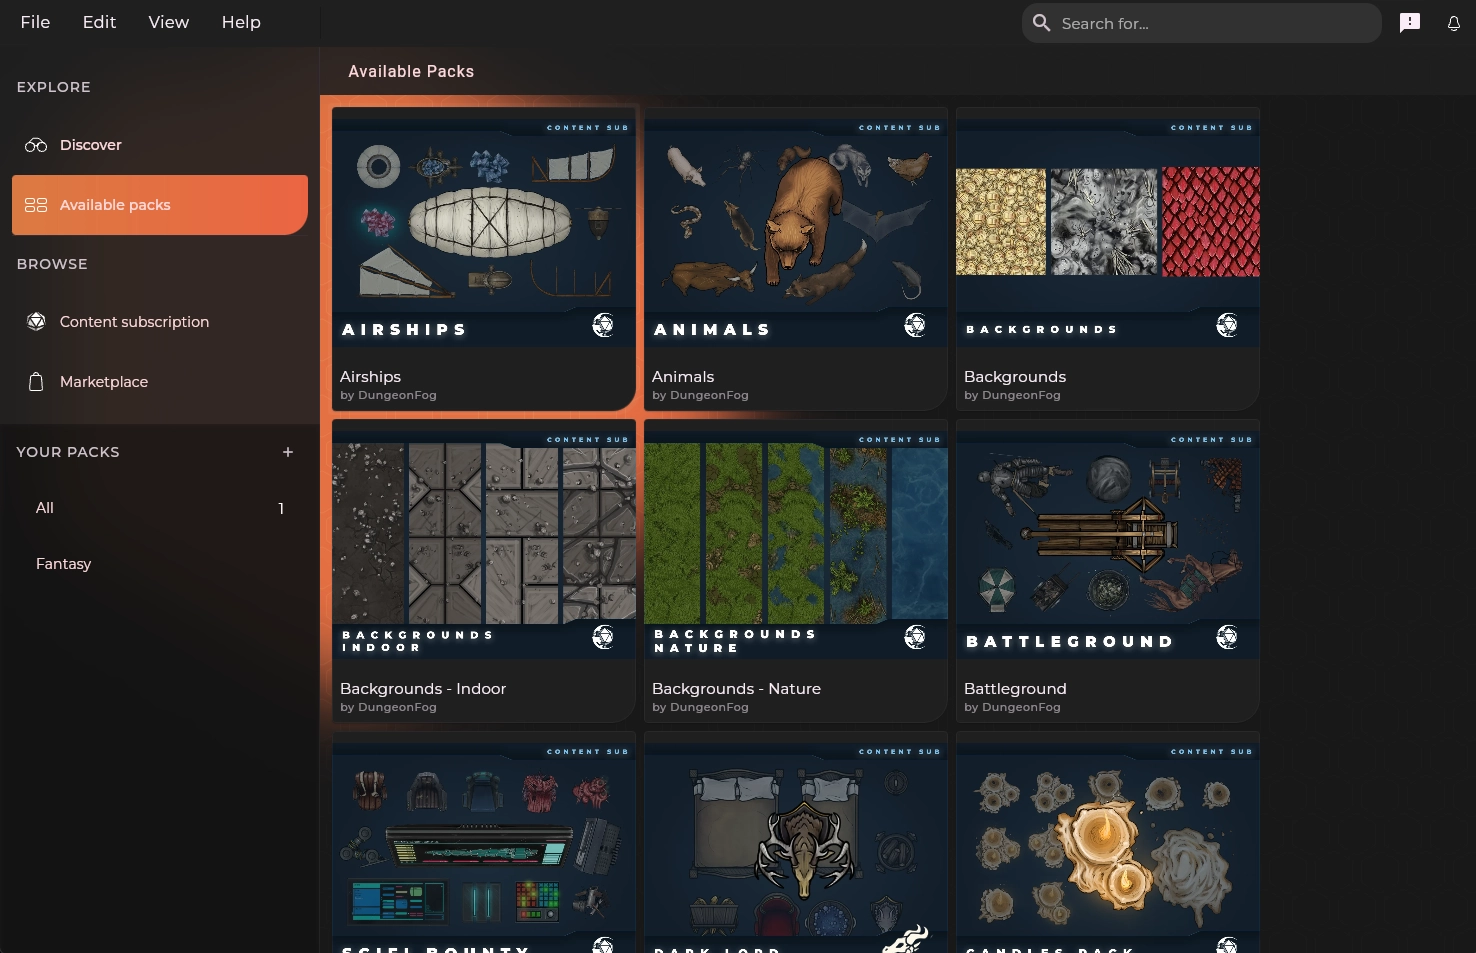Open the notifications bell
1476x953 pixels.
point(1454,23)
